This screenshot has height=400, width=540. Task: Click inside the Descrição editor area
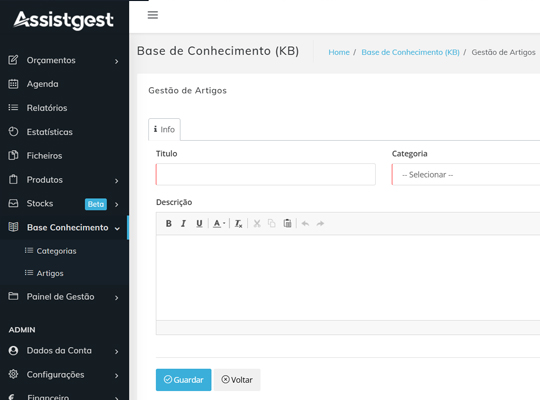(348, 278)
